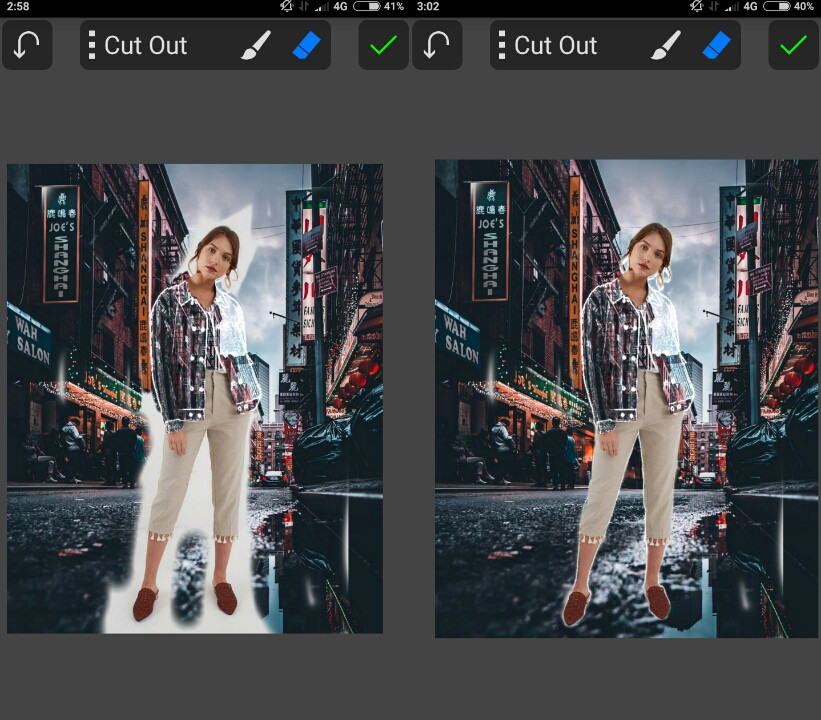Tap the woman's face in the left image
This screenshot has width=821, height=720.
pyautogui.click(x=217, y=254)
